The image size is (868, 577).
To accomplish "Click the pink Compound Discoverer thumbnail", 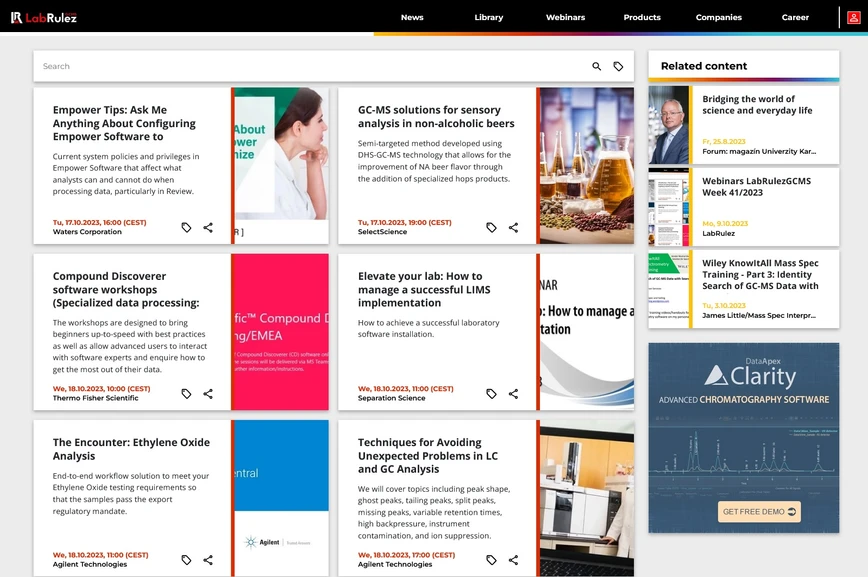I will pos(281,332).
